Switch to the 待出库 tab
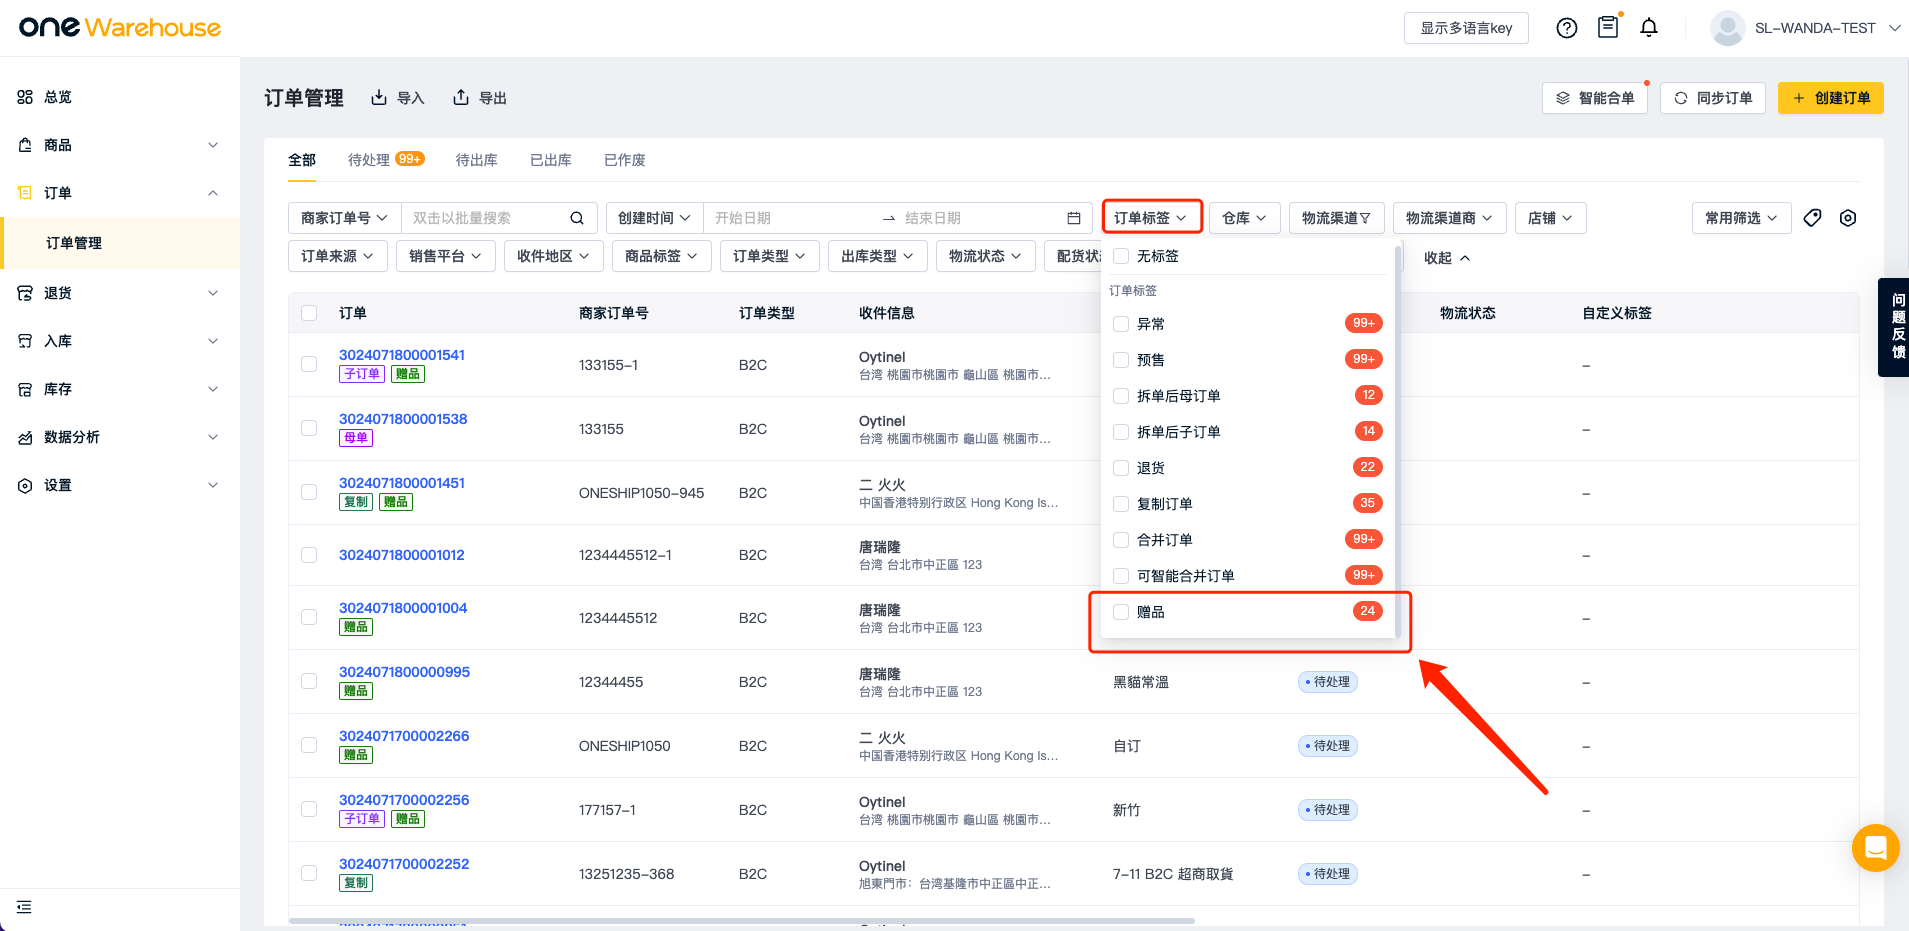 click(x=476, y=160)
